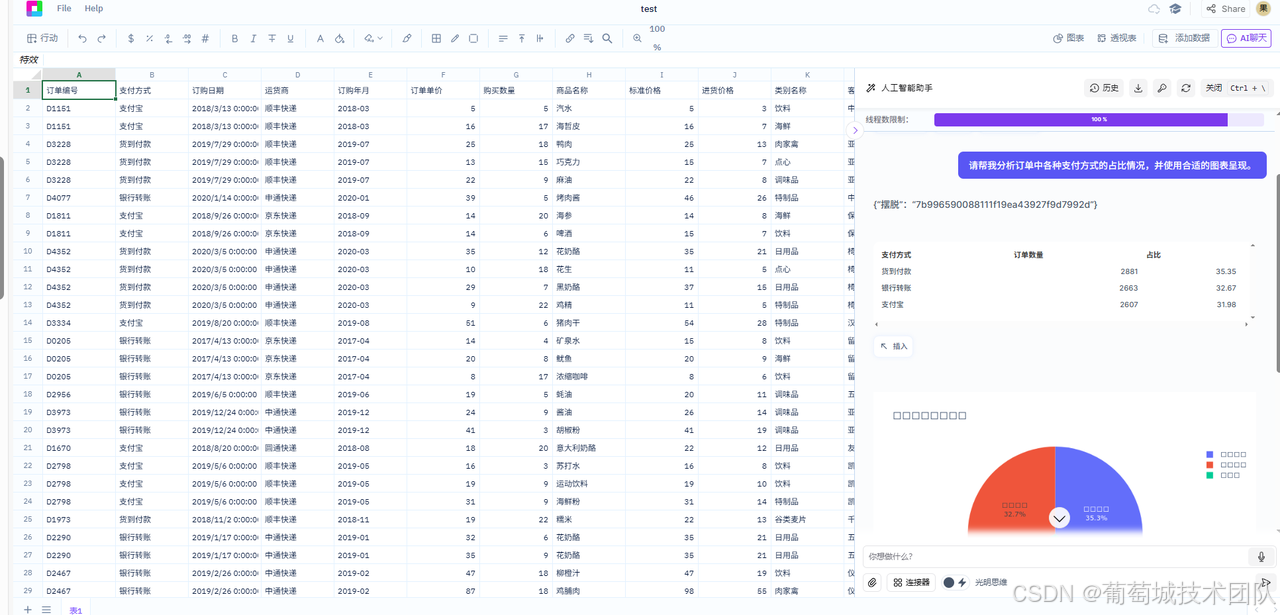Image resolution: width=1280 pixels, height=615 pixels.
Task: Apply currency format with dollar icon
Action: pyautogui.click(x=131, y=38)
